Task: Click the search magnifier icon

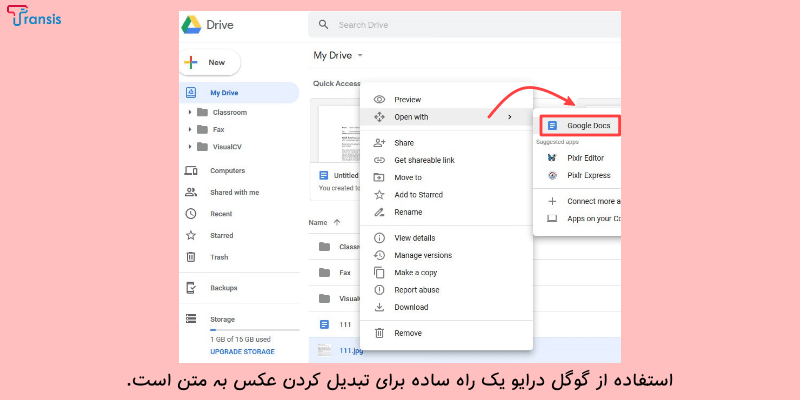Action: point(323,24)
